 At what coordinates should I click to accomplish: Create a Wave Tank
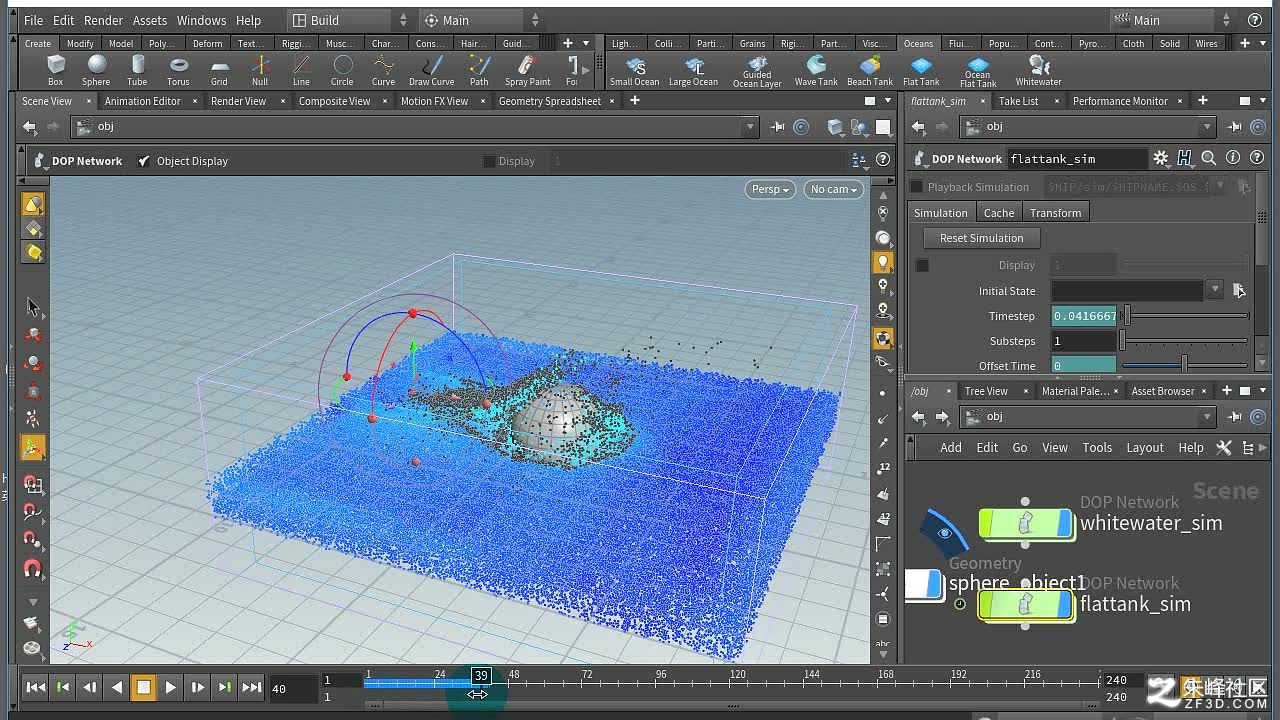coord(816,70)
